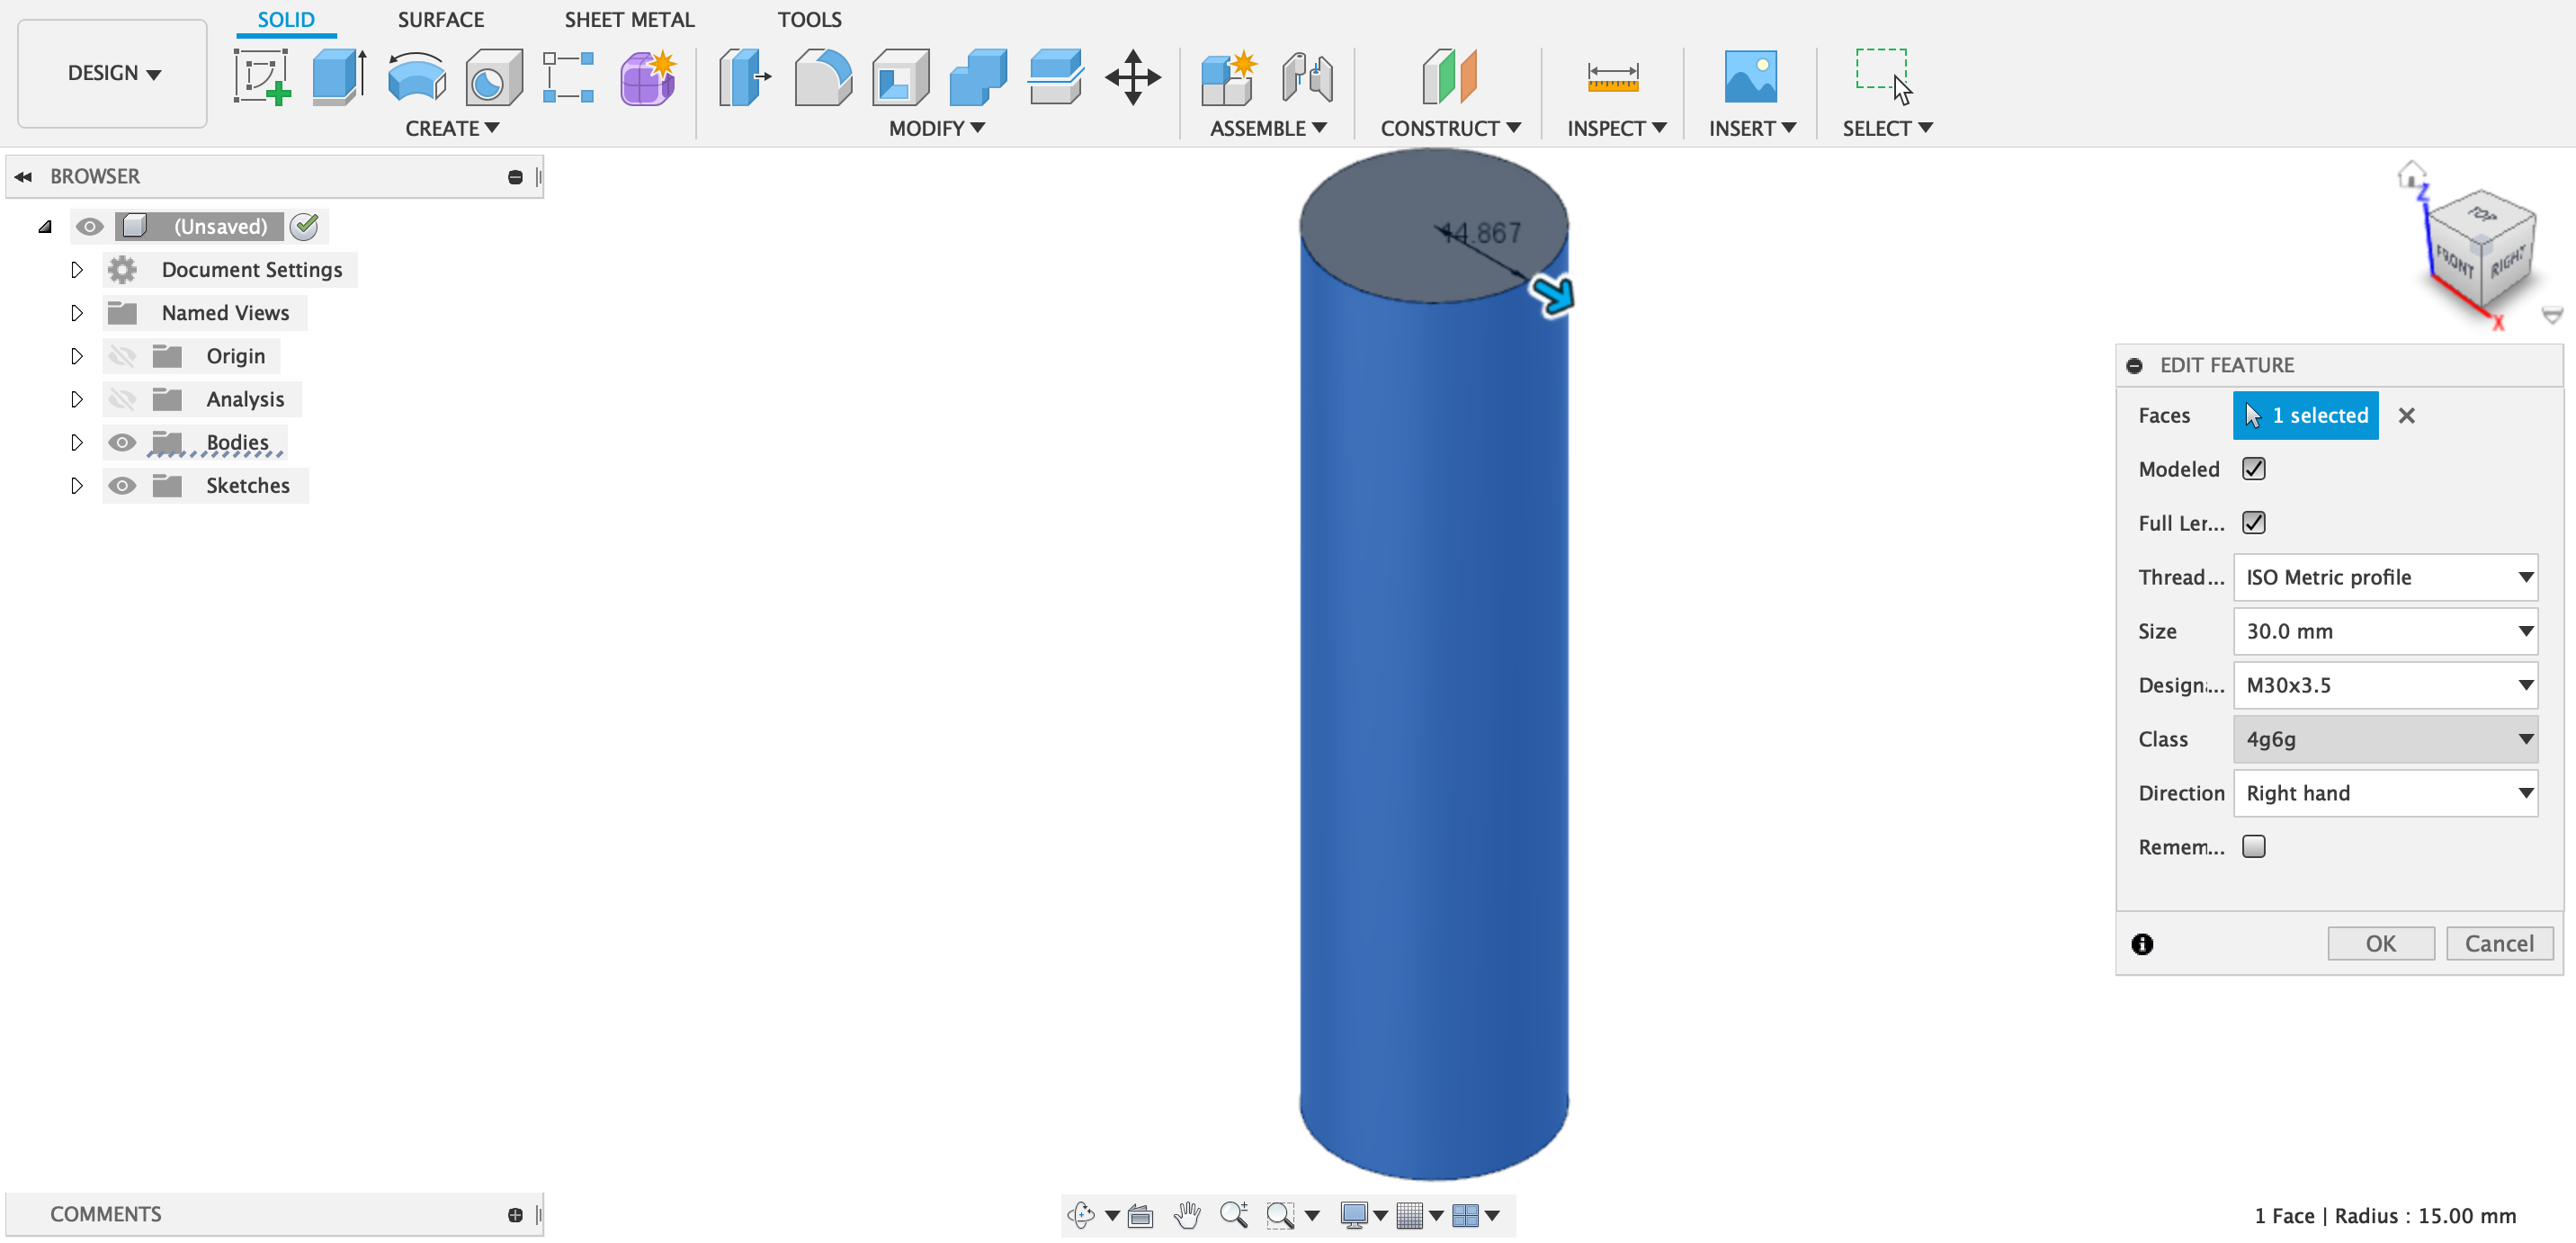The height and width of the screenshot is (1243, 2576).
Task: Click the Joint tool icon
Action: coord(1307,77)
